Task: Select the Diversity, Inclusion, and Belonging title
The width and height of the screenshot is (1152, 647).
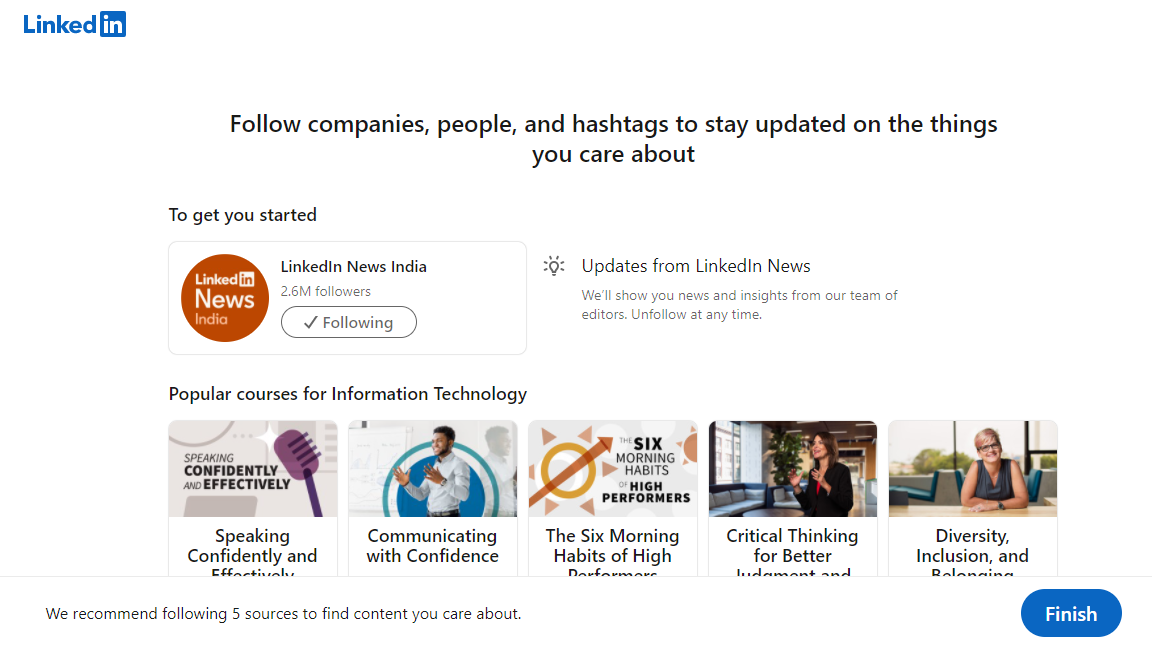Action: pos(972,545)
